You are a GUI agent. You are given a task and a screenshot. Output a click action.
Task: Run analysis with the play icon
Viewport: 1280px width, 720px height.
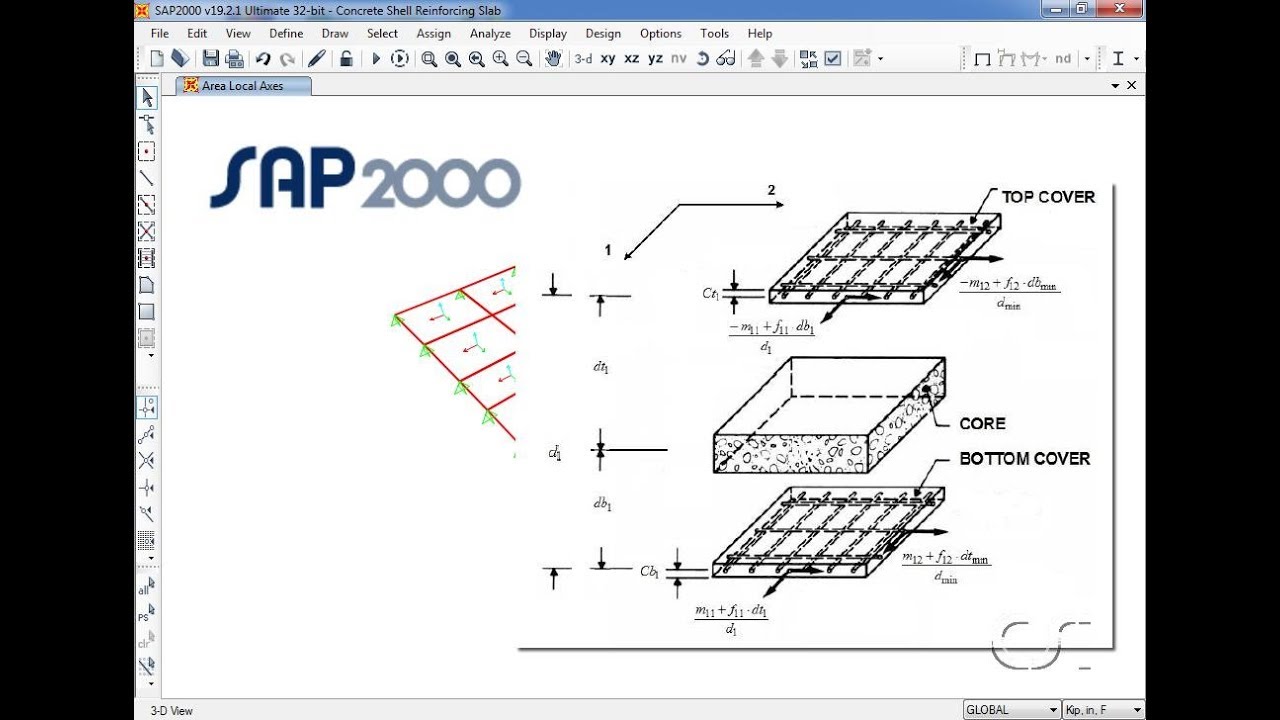(376, 59)
